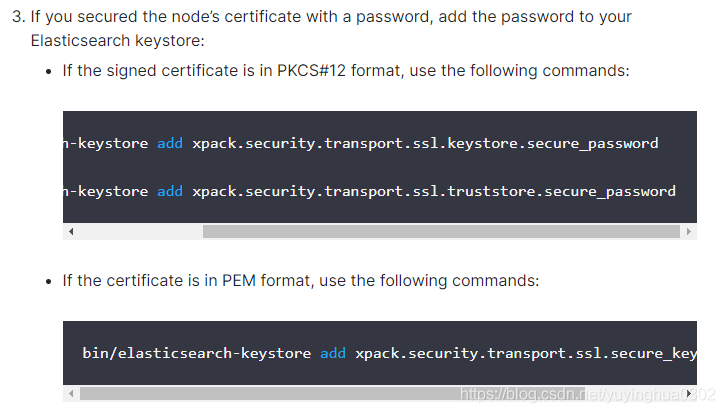
Task: Click the 'PKCS#12' word in first bullet
Action: tap(311, 71)
